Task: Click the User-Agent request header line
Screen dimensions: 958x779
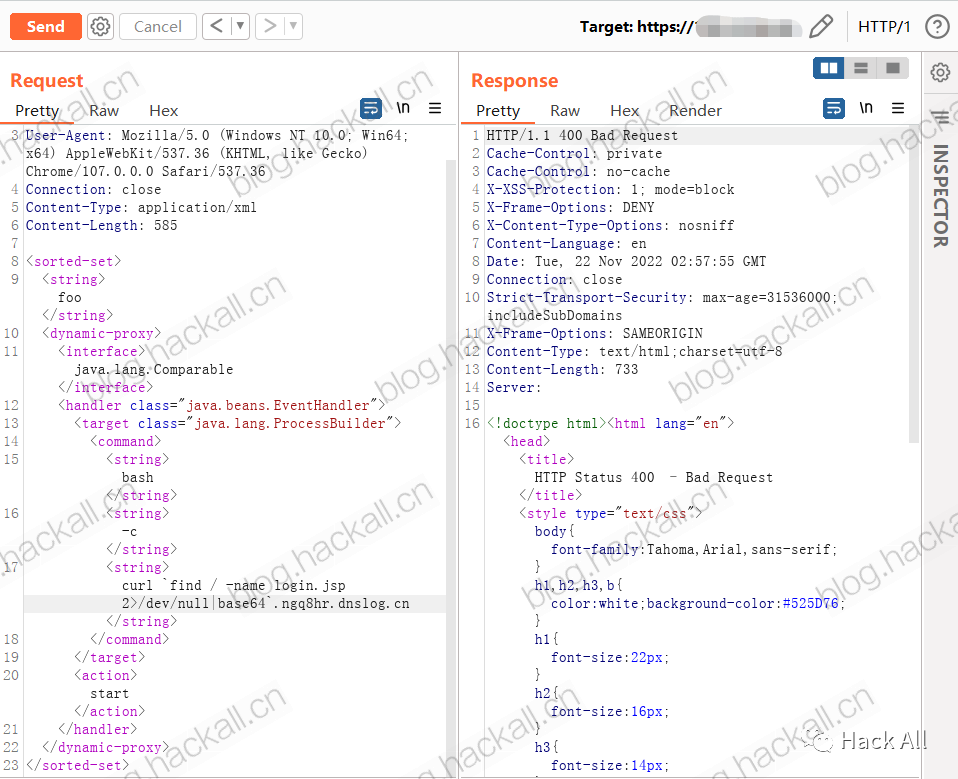Action: [217, 153]
